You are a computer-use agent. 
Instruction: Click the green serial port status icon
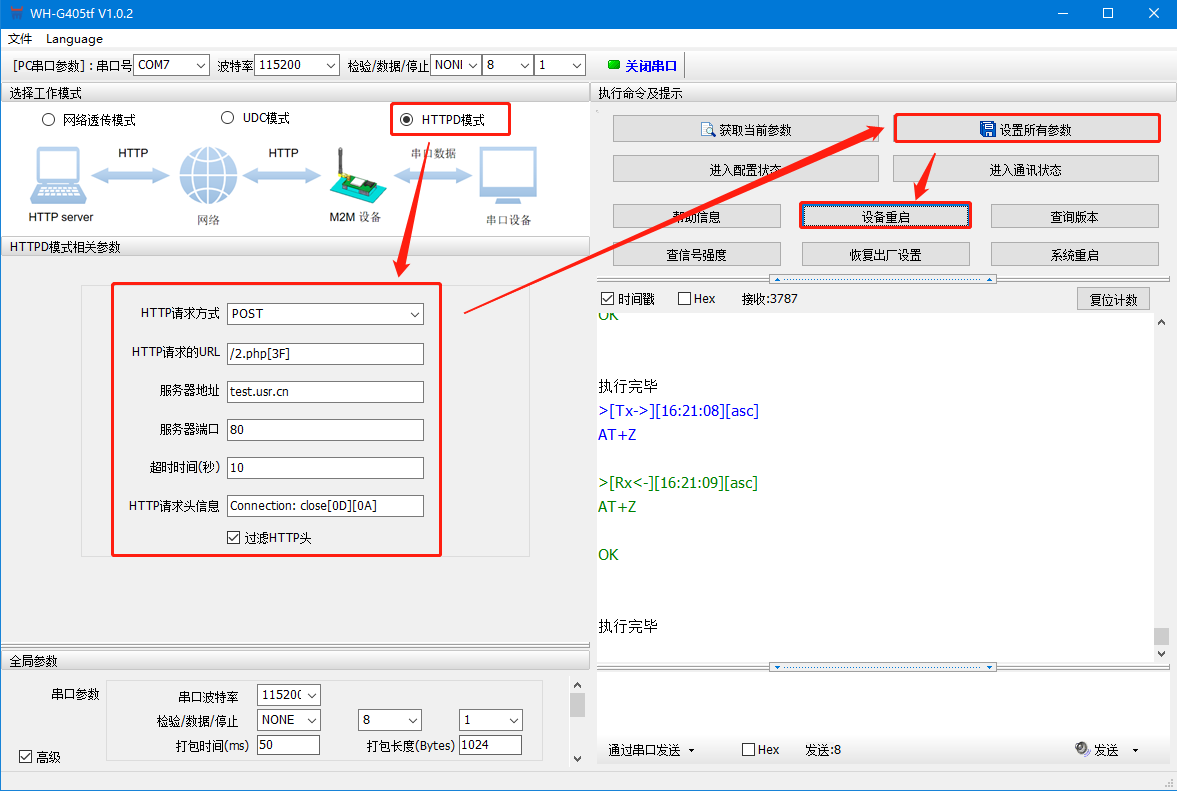tap(614, 65)
